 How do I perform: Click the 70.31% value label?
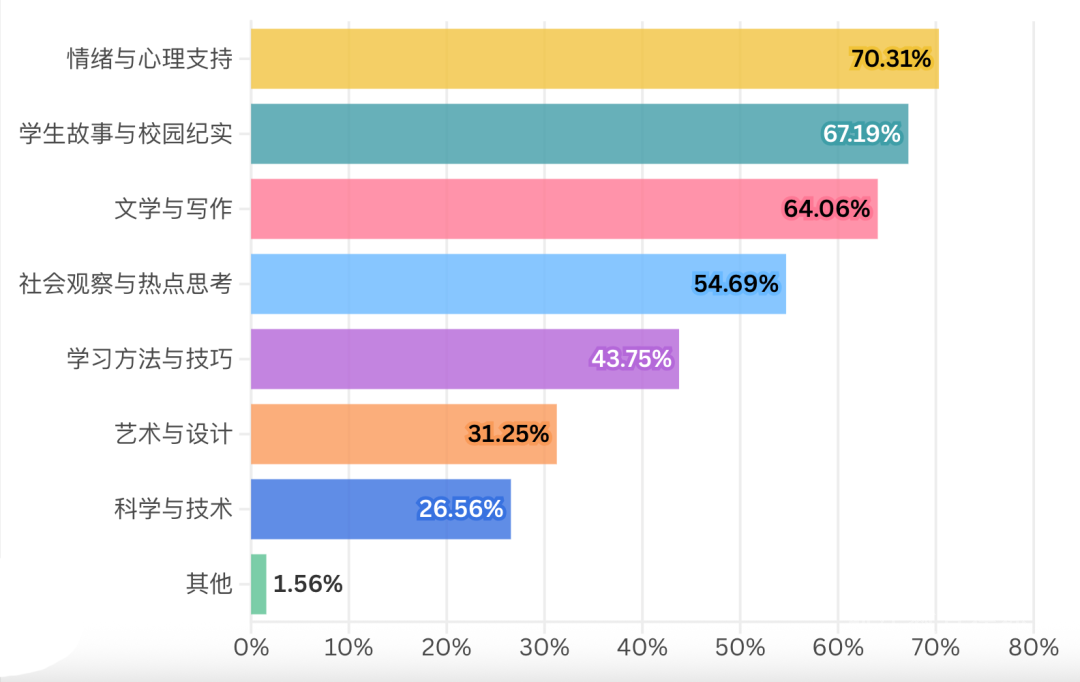point(890,59)
